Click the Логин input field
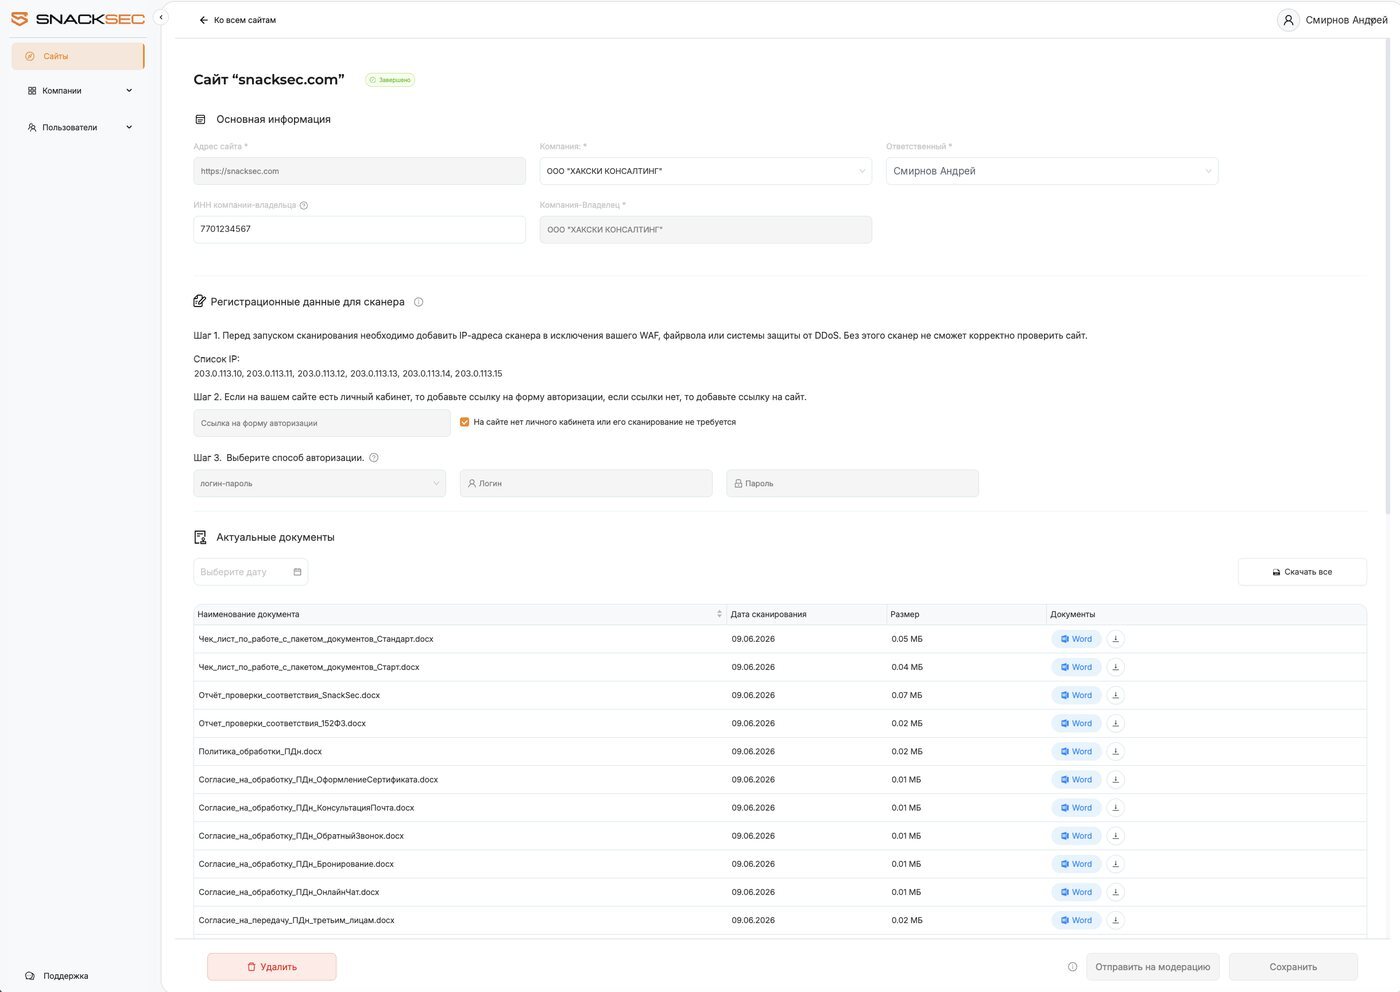1400x992 pixels. coord(586,483)
